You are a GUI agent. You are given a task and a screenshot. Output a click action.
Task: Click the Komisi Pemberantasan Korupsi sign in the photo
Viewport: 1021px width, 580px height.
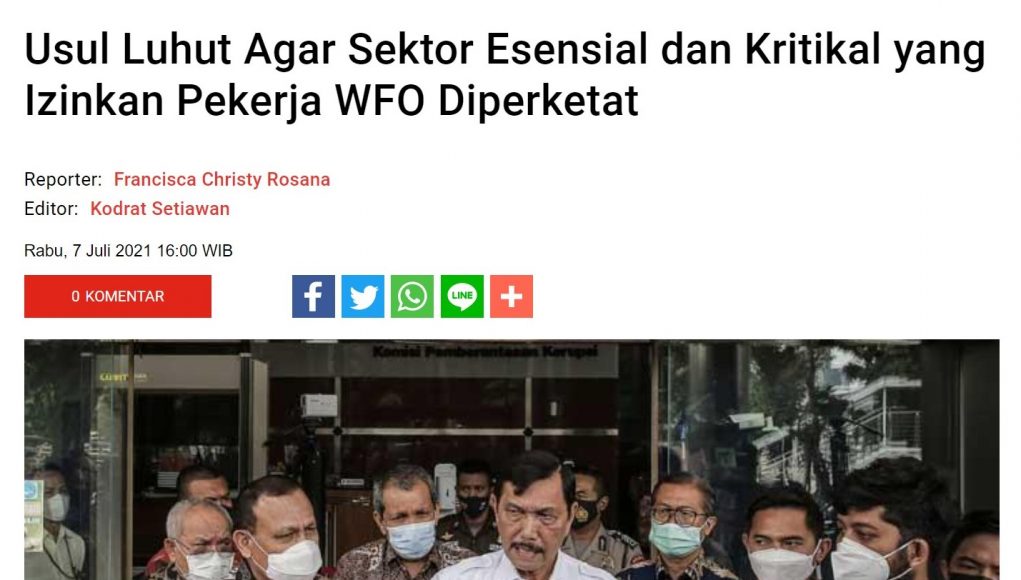coord(484,352)
